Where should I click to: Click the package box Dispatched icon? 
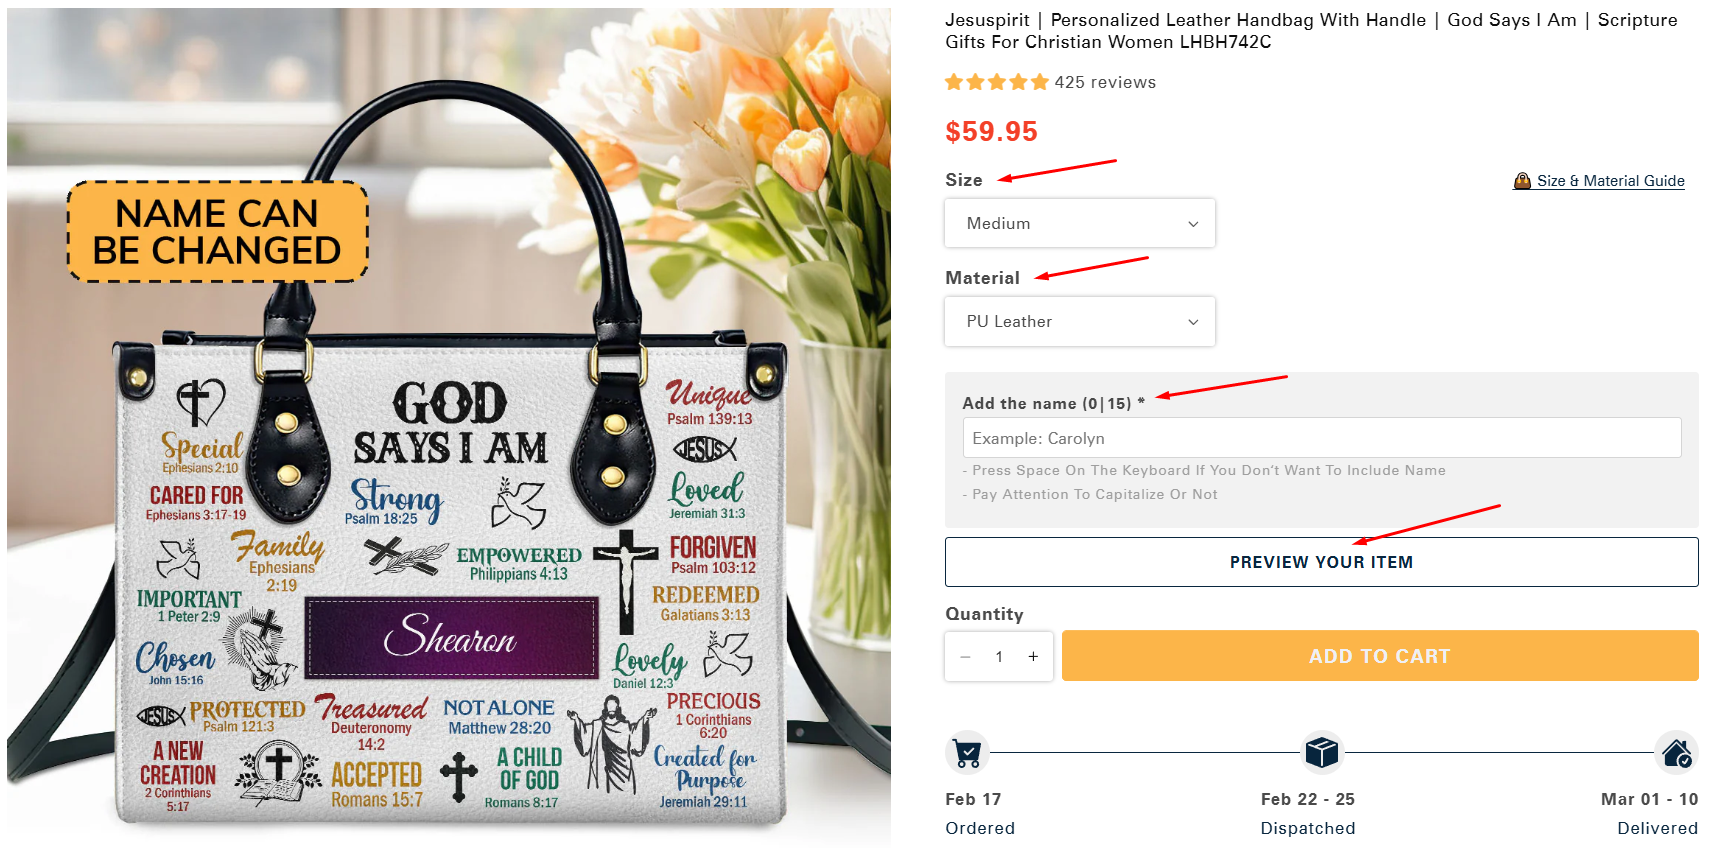(1322, 752)
